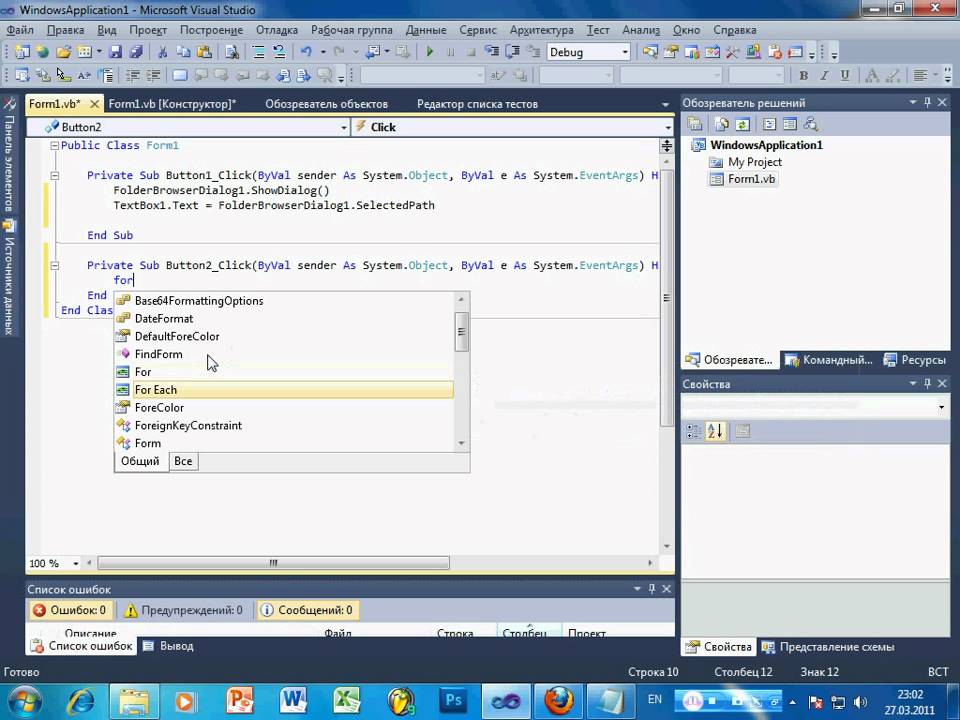This screenshot has width=960, height=720.
Task: Select FindForm in IntelliSense list
Action: click(x=285, y=354)
